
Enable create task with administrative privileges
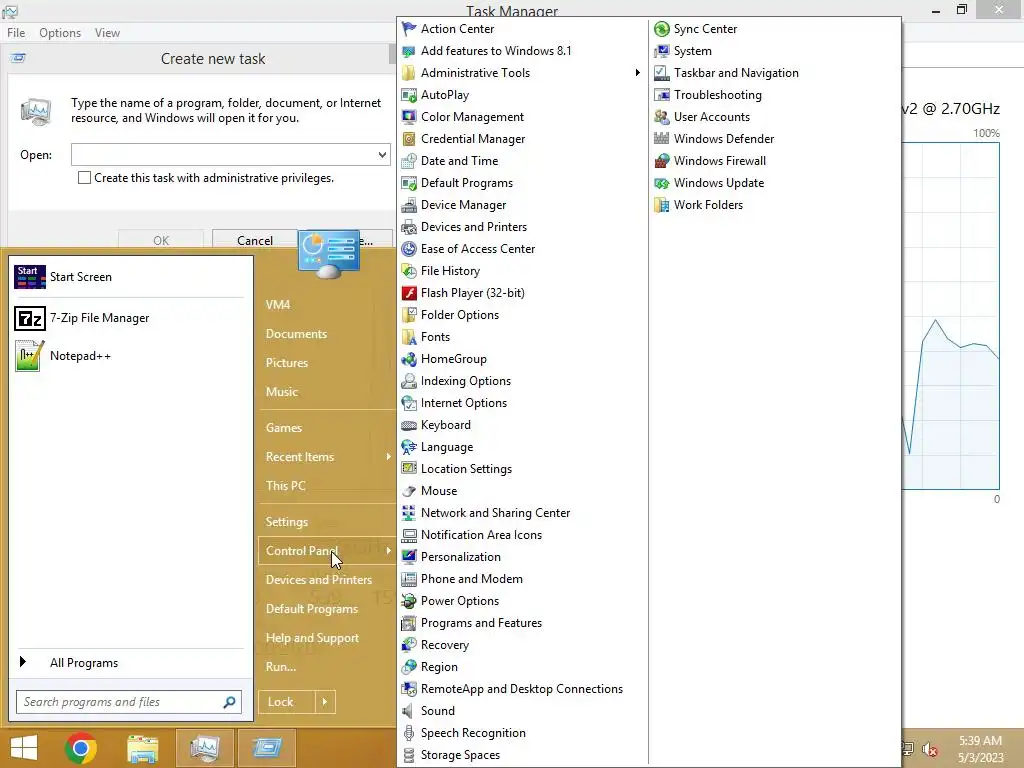tap(84, 178)
